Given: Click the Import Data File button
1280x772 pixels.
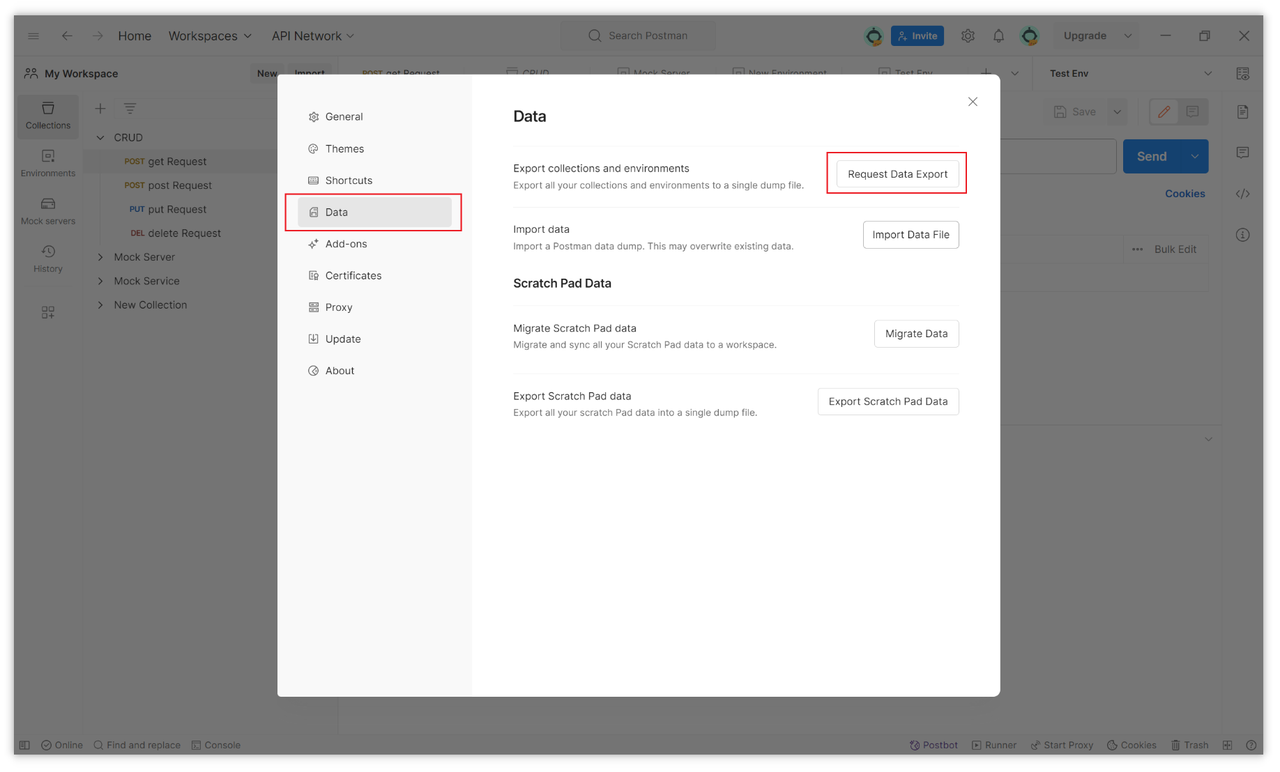Looking at the screenshot, I should click(910, 235).
